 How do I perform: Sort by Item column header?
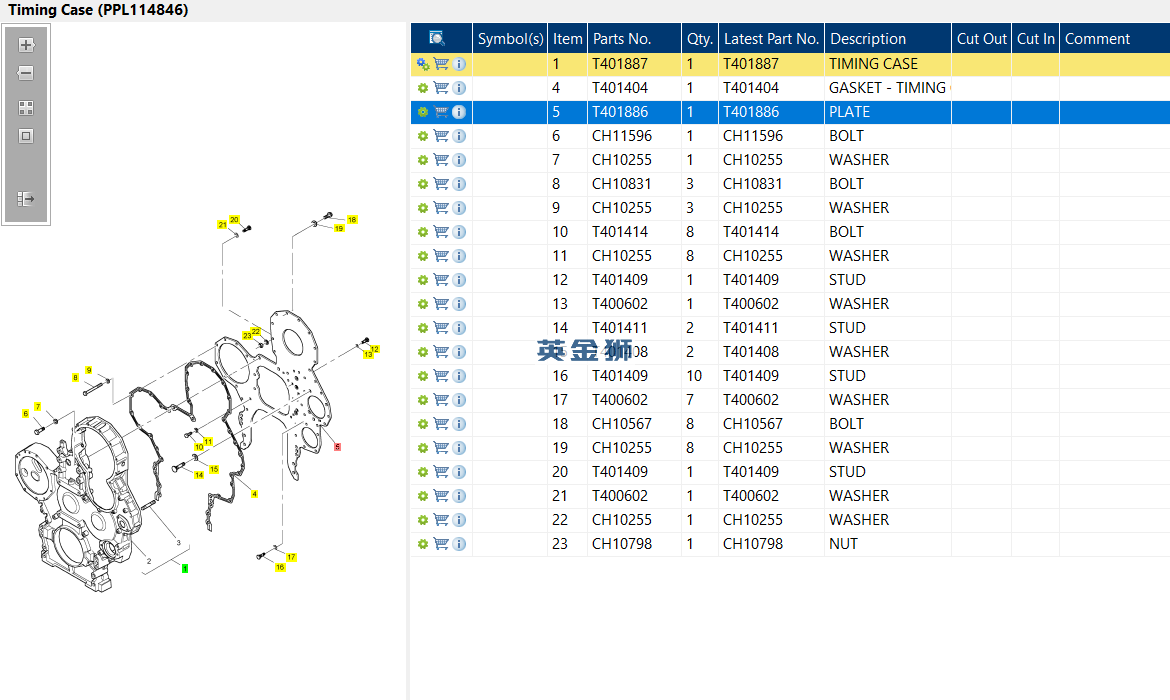click(x=567, y=39)
